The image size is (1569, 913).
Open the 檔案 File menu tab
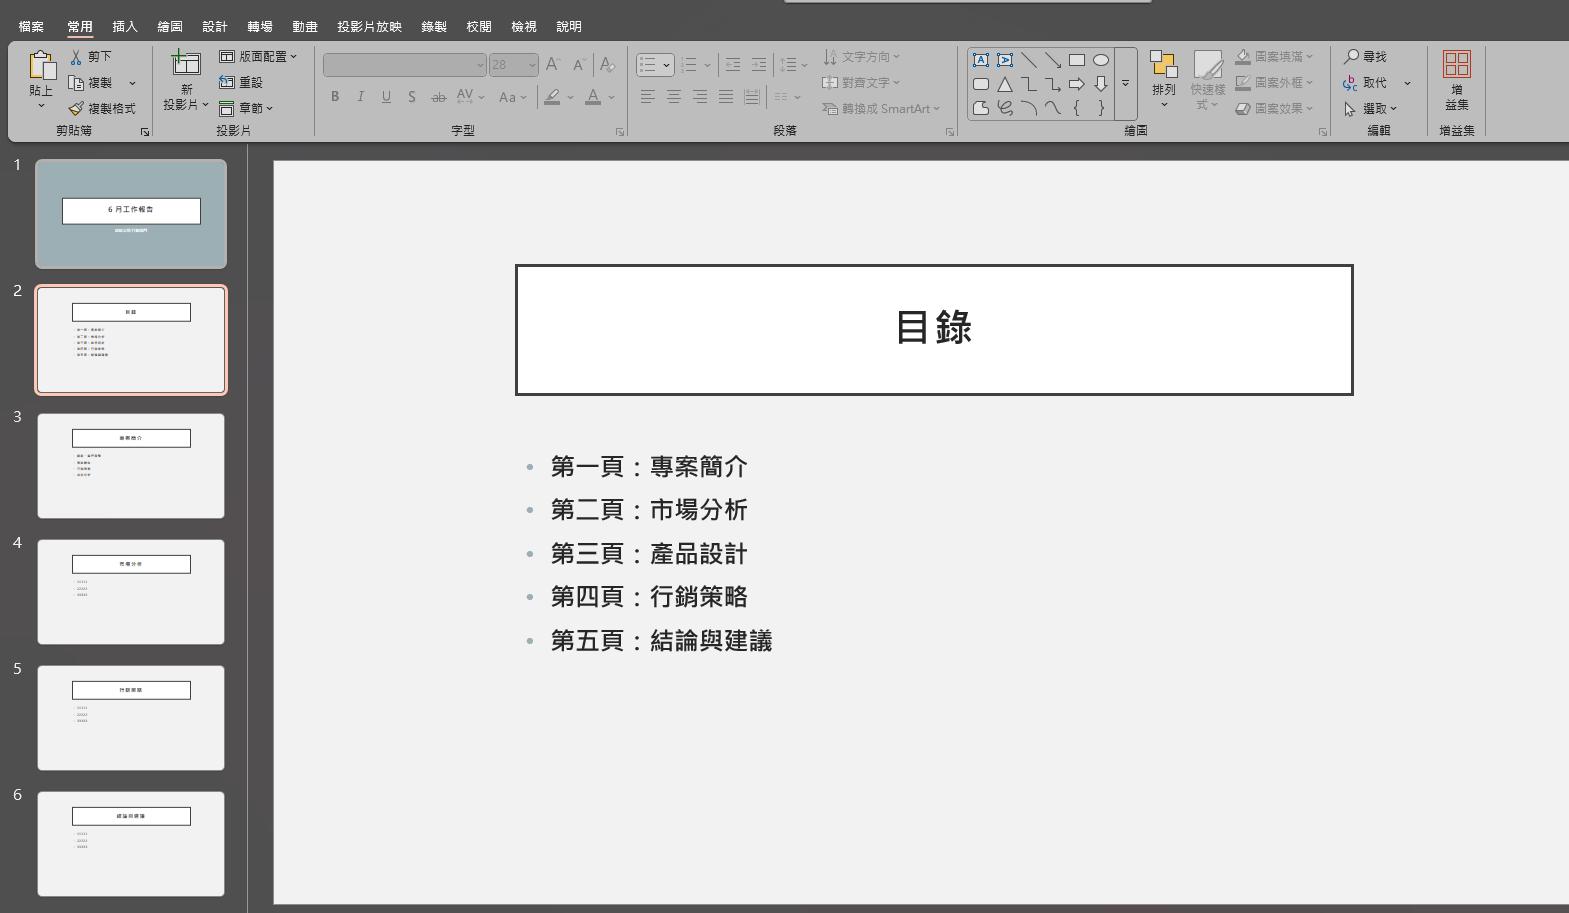click(x=31, y=27)
